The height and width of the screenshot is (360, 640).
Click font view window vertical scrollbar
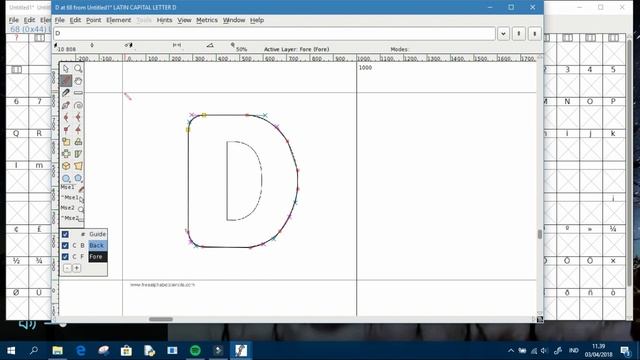click(x=630, y=163)
